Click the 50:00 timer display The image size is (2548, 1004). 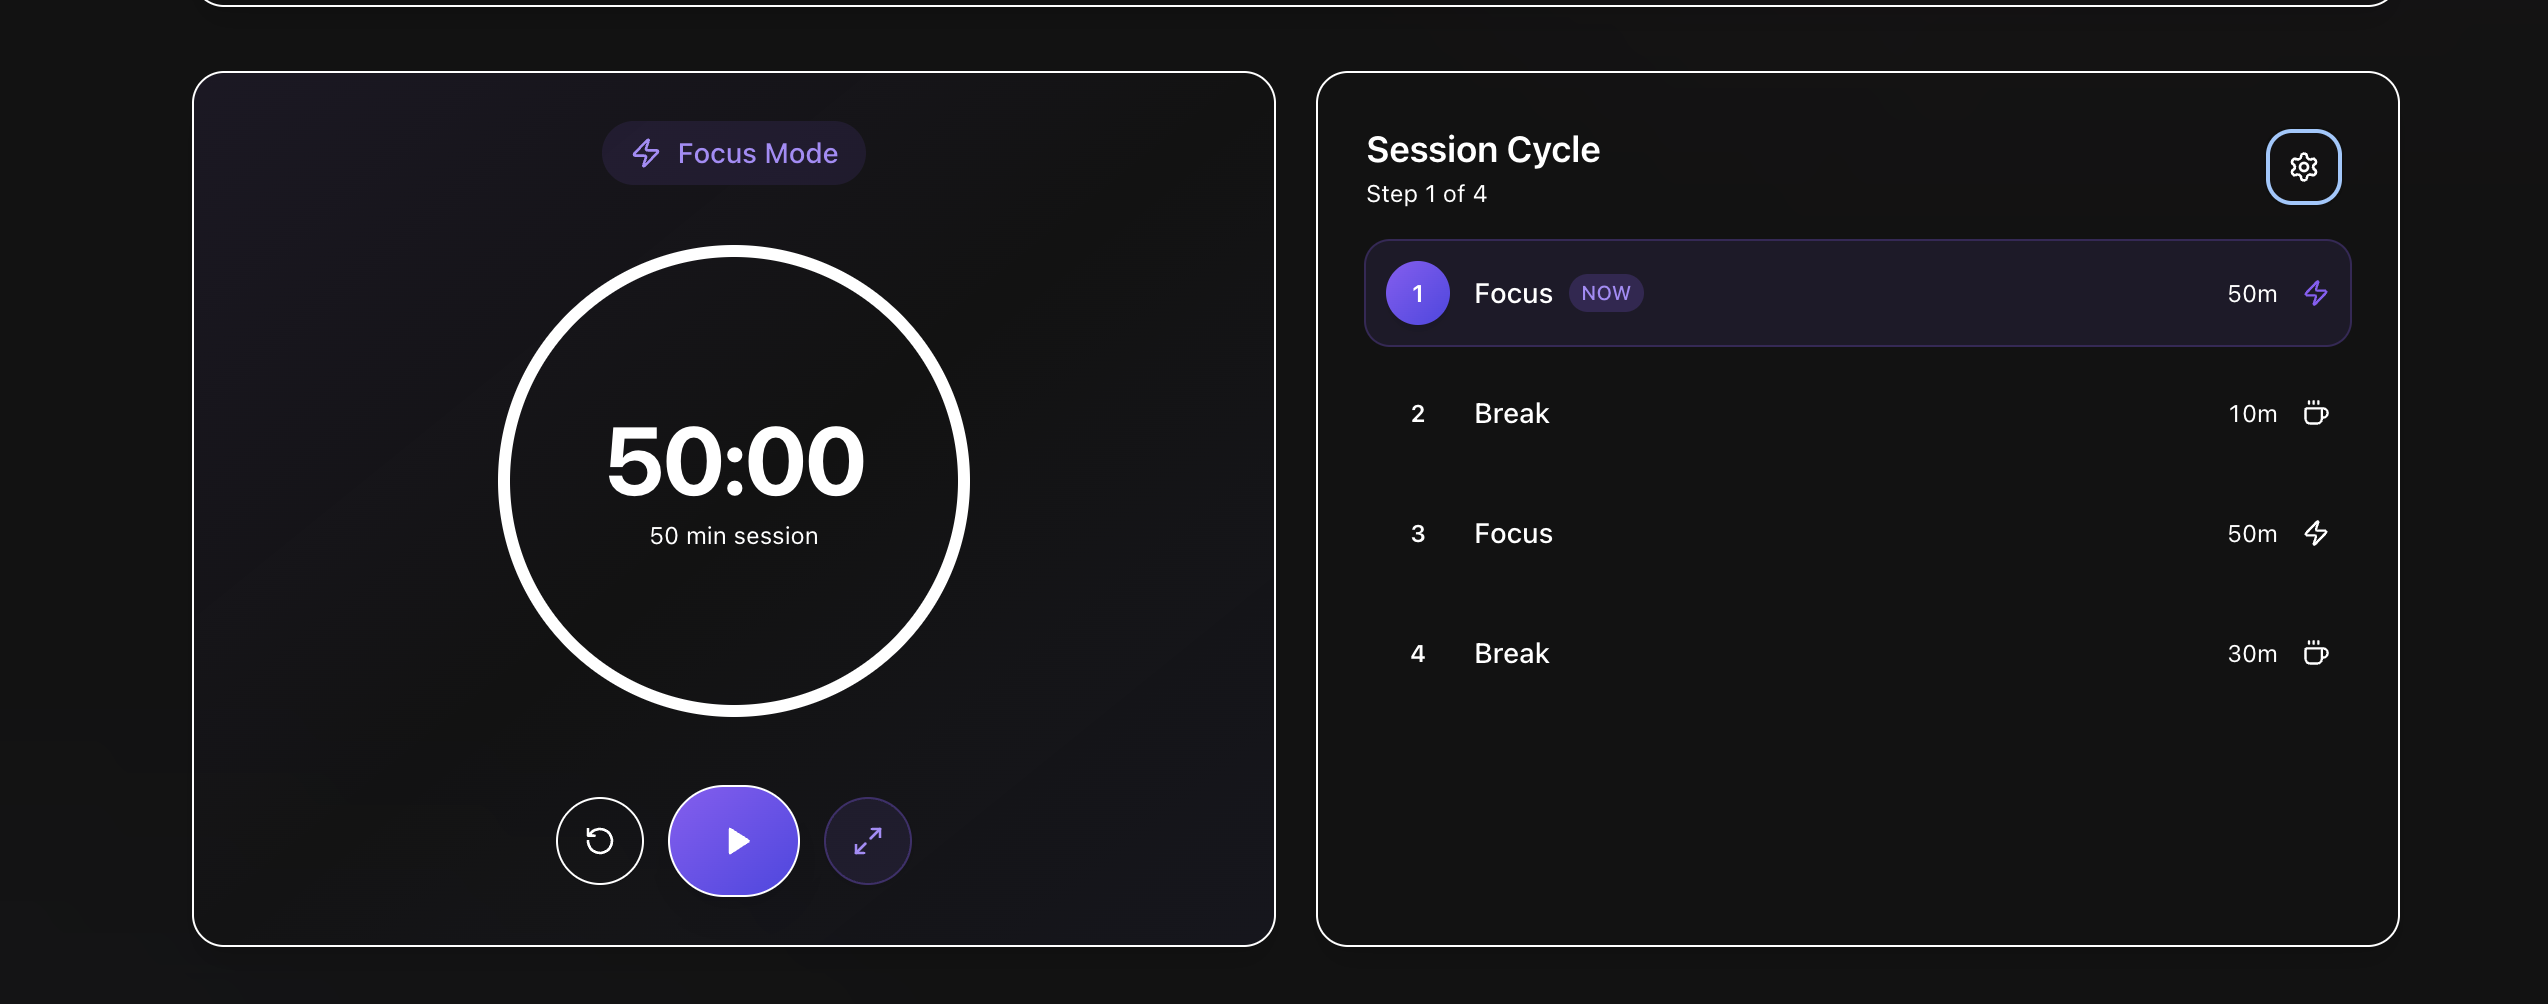click(735, 461)
